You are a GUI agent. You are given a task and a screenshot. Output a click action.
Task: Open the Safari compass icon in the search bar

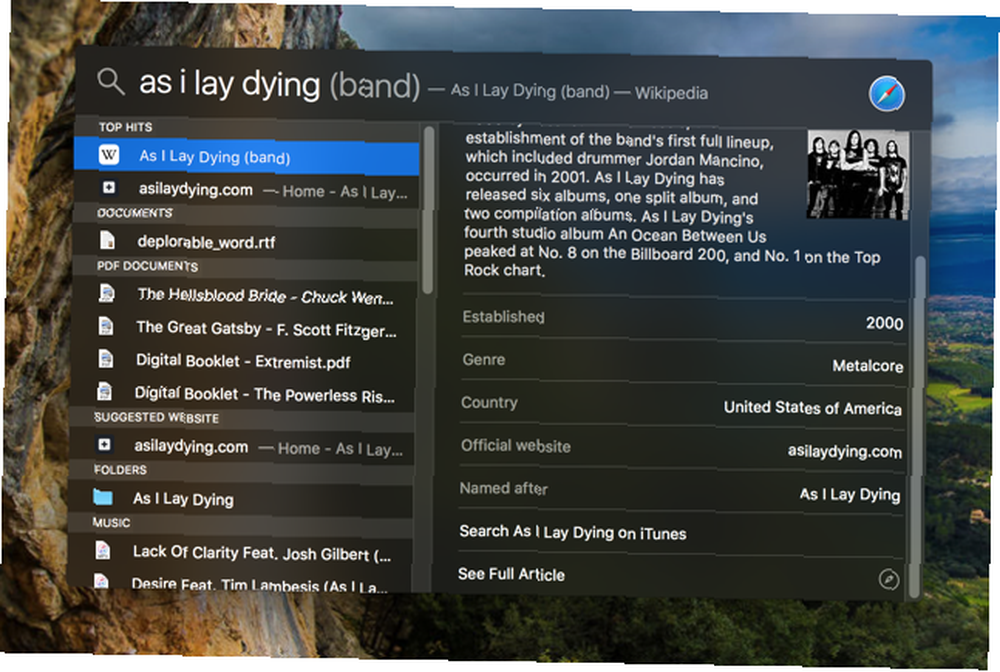(x=886, y=94)
